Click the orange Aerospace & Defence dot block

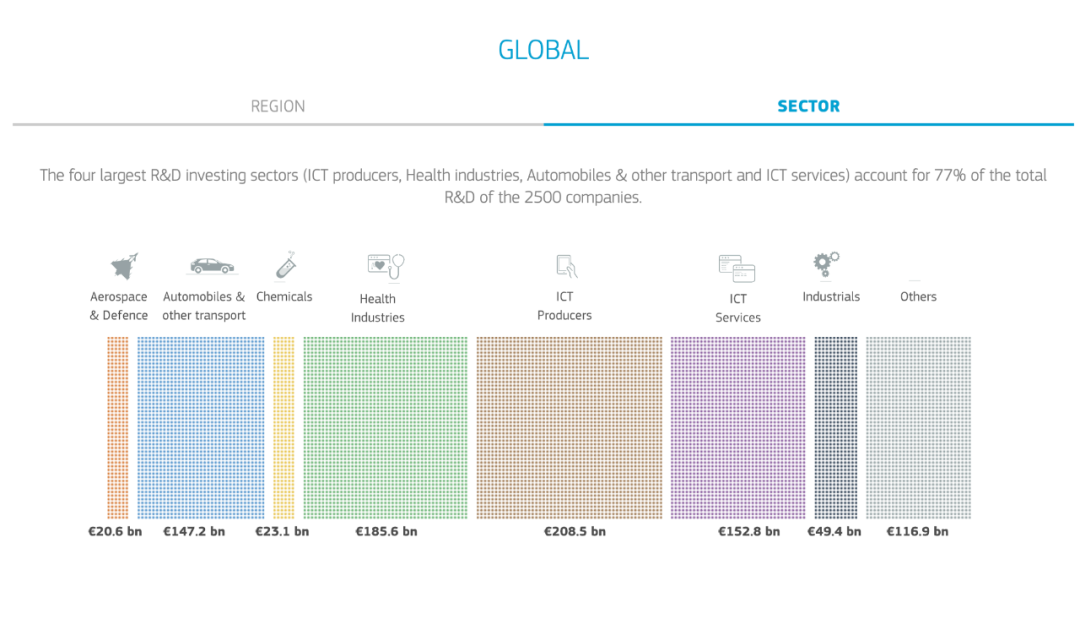117,427
